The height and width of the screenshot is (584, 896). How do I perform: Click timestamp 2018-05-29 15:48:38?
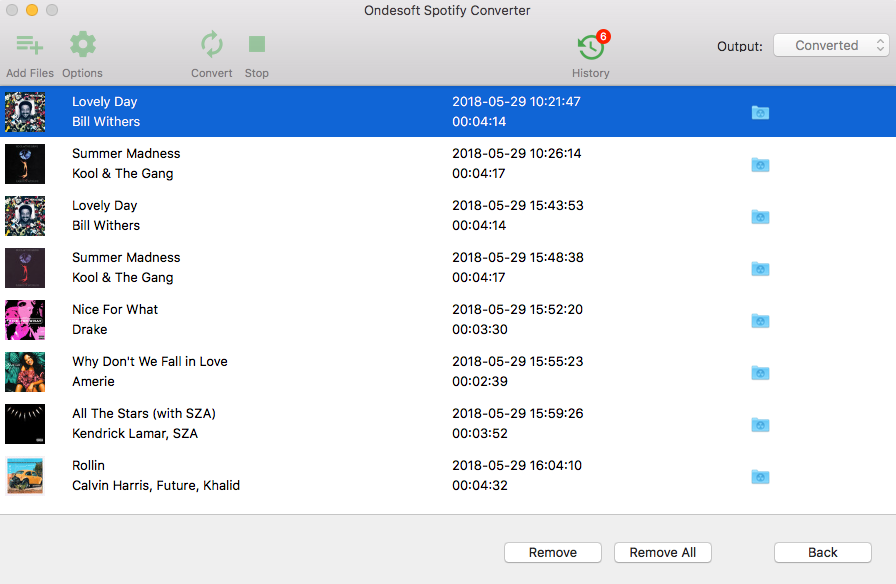click(x=518, y=258)
